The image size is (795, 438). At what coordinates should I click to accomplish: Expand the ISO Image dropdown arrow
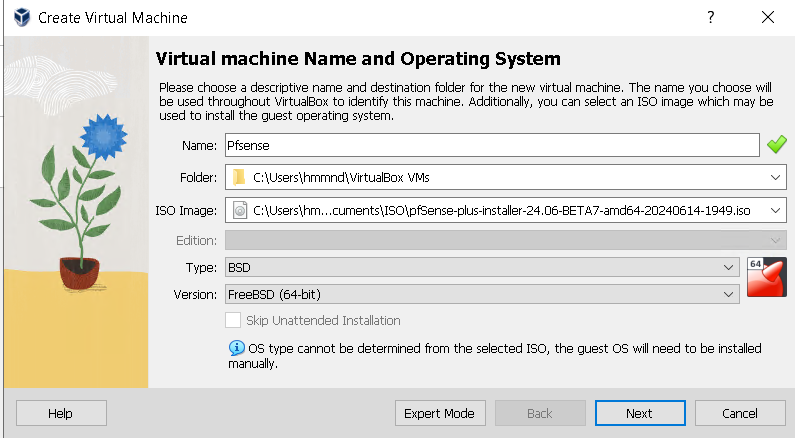(775, 210)
